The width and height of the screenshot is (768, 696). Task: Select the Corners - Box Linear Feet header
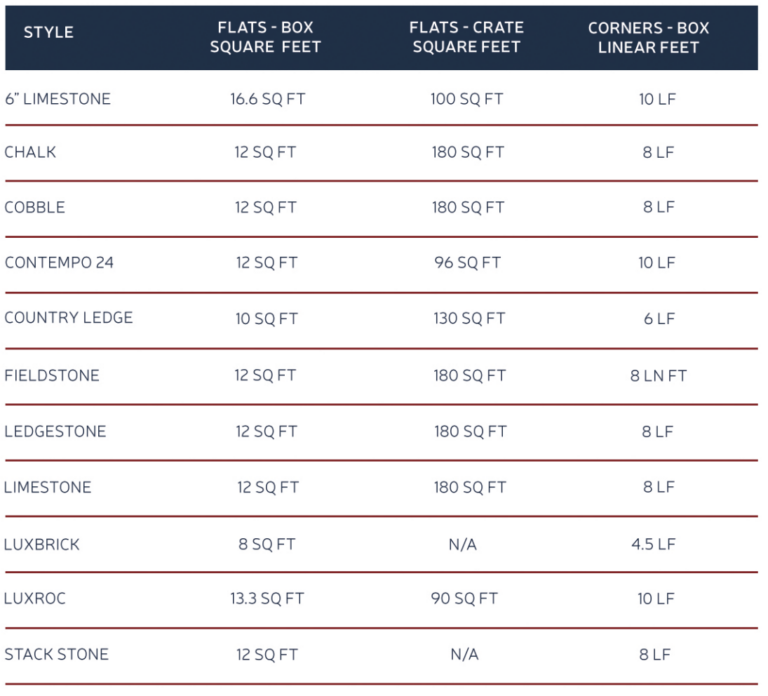(x=648, y=38)
